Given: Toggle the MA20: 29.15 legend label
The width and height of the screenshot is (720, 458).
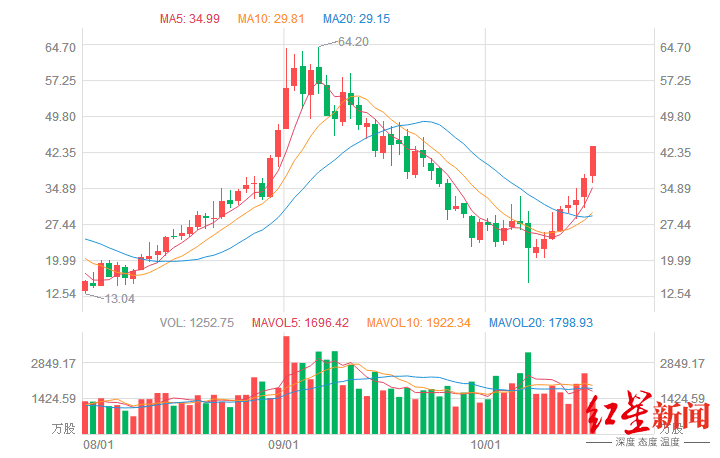Looking at the screenshot, I should point(357,18).
